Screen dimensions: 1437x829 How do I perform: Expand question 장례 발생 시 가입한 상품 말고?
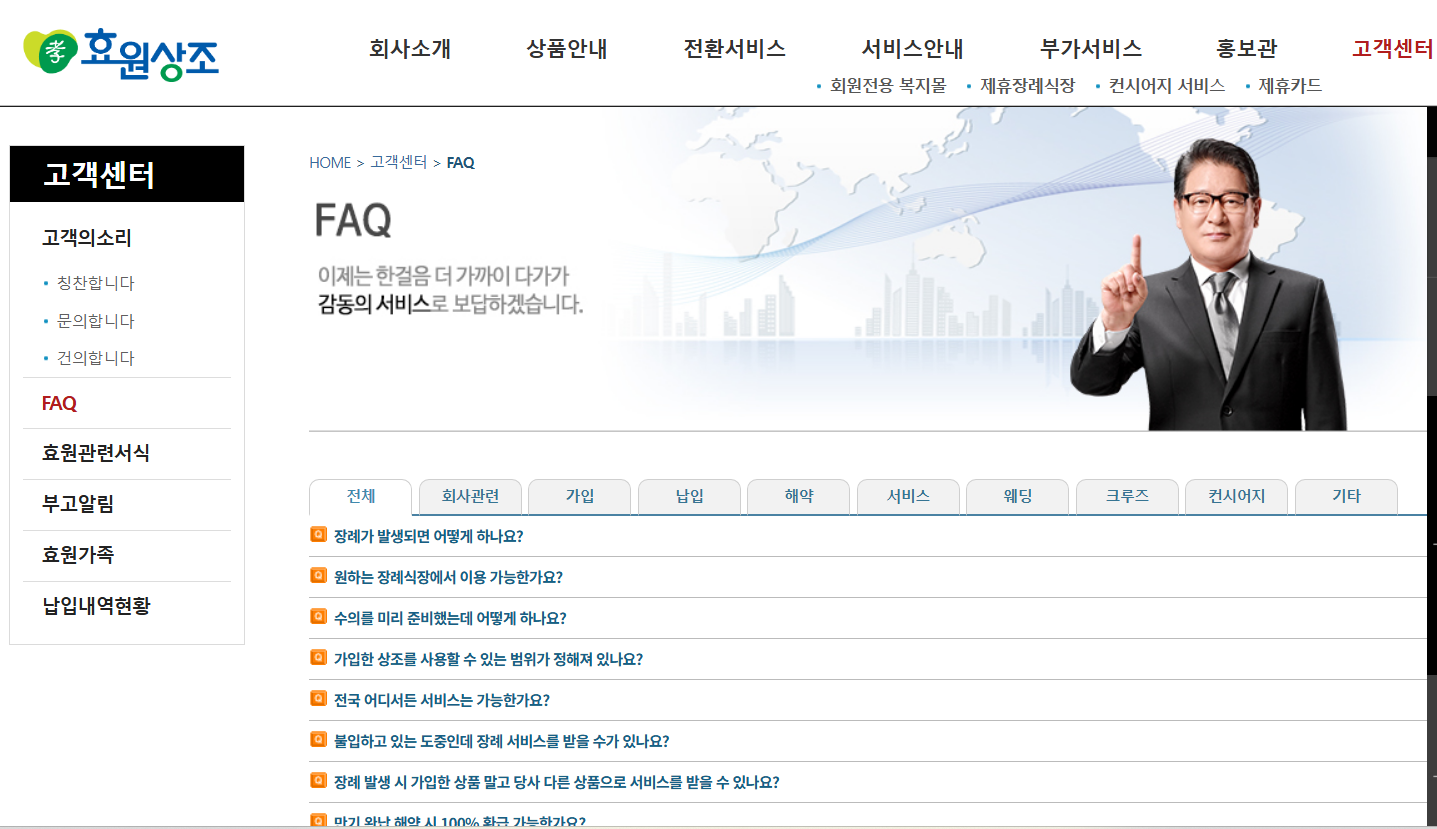pyautogui.click(x=557, y=782)
